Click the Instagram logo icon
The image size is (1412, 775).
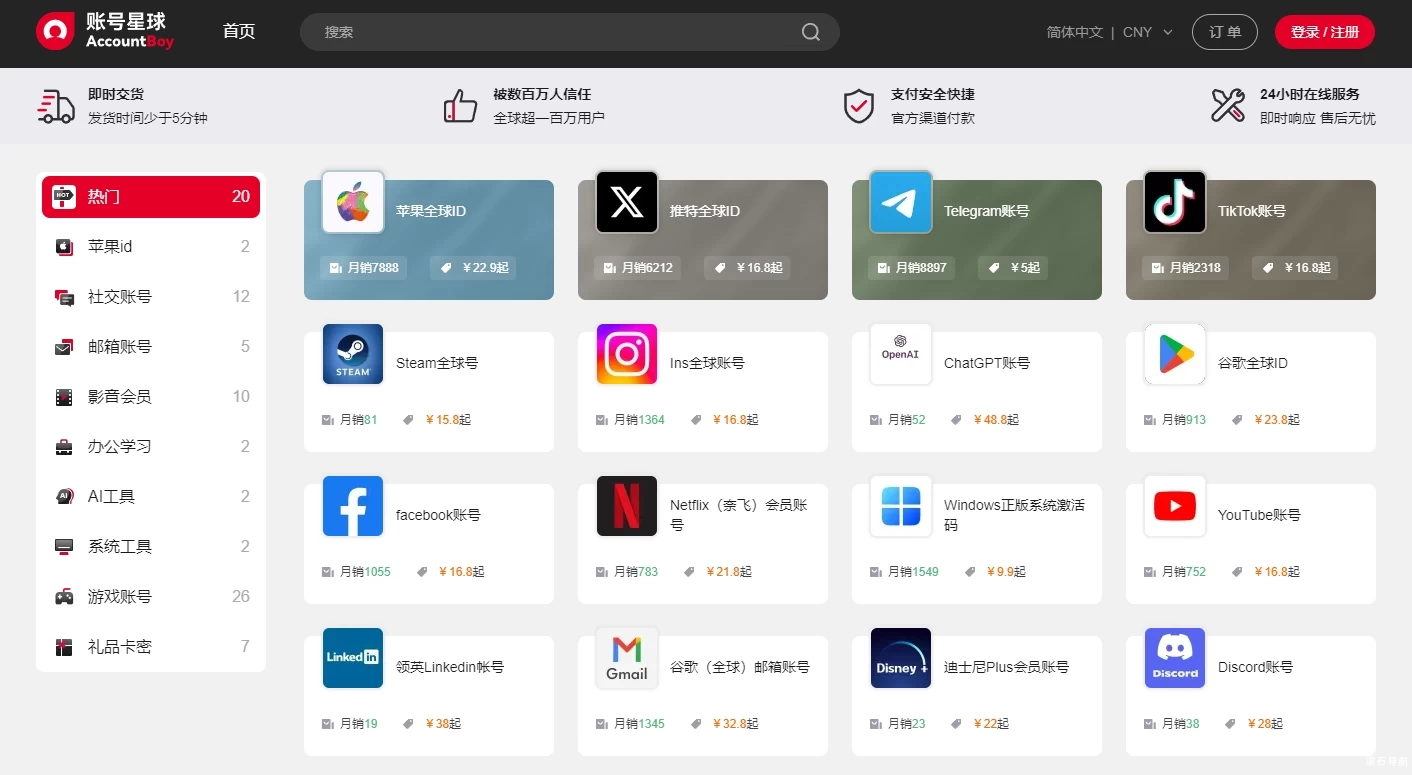pos(627,354)
